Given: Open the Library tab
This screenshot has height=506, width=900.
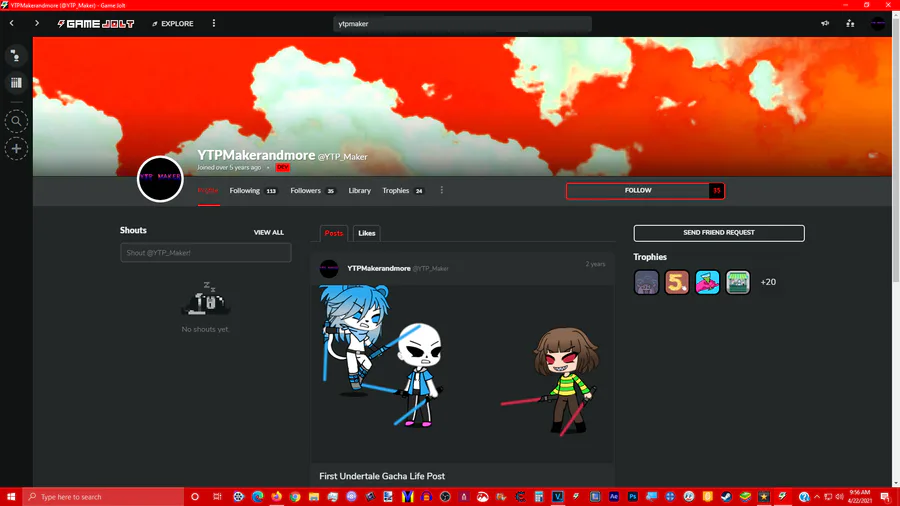Looking at the screenshot, I should click(359, 190).
